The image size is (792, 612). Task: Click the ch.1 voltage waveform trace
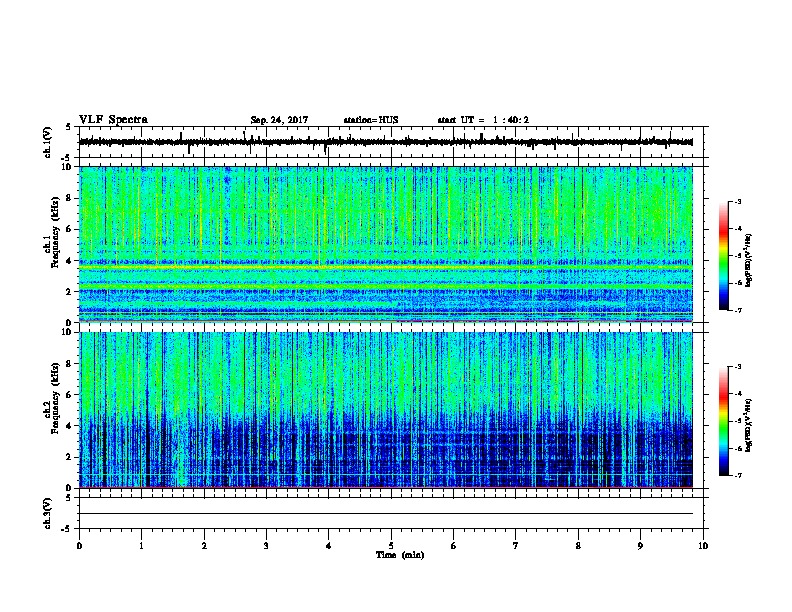coord(386,142)
